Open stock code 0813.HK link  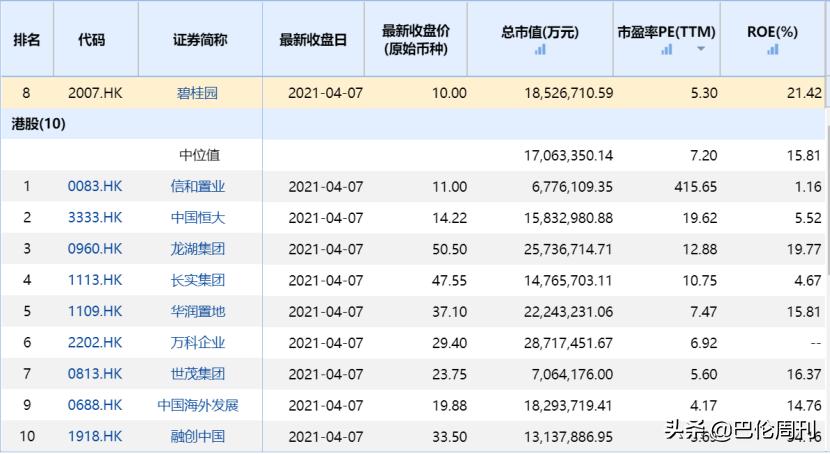95,374
